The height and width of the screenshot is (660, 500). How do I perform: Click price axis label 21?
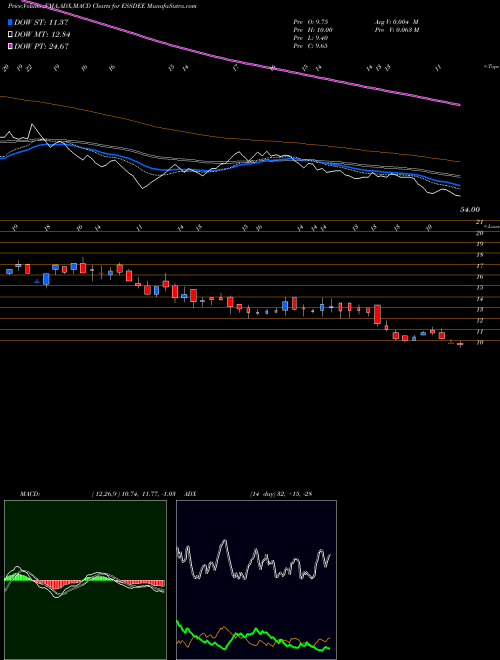tap(479, 222)
